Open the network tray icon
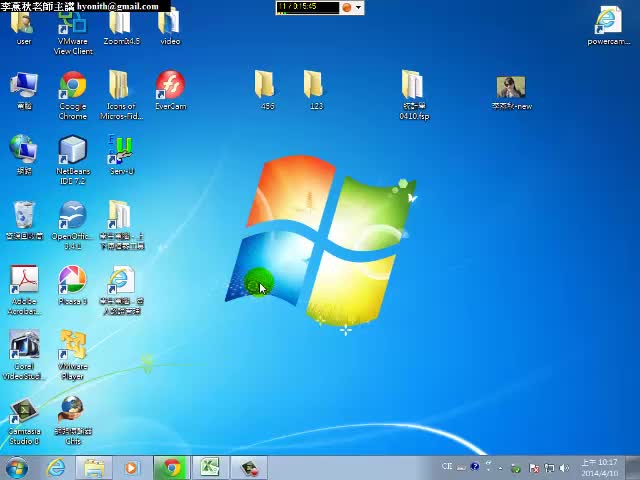This screenshot has width=640, height=480. click(x=550, y=468)
